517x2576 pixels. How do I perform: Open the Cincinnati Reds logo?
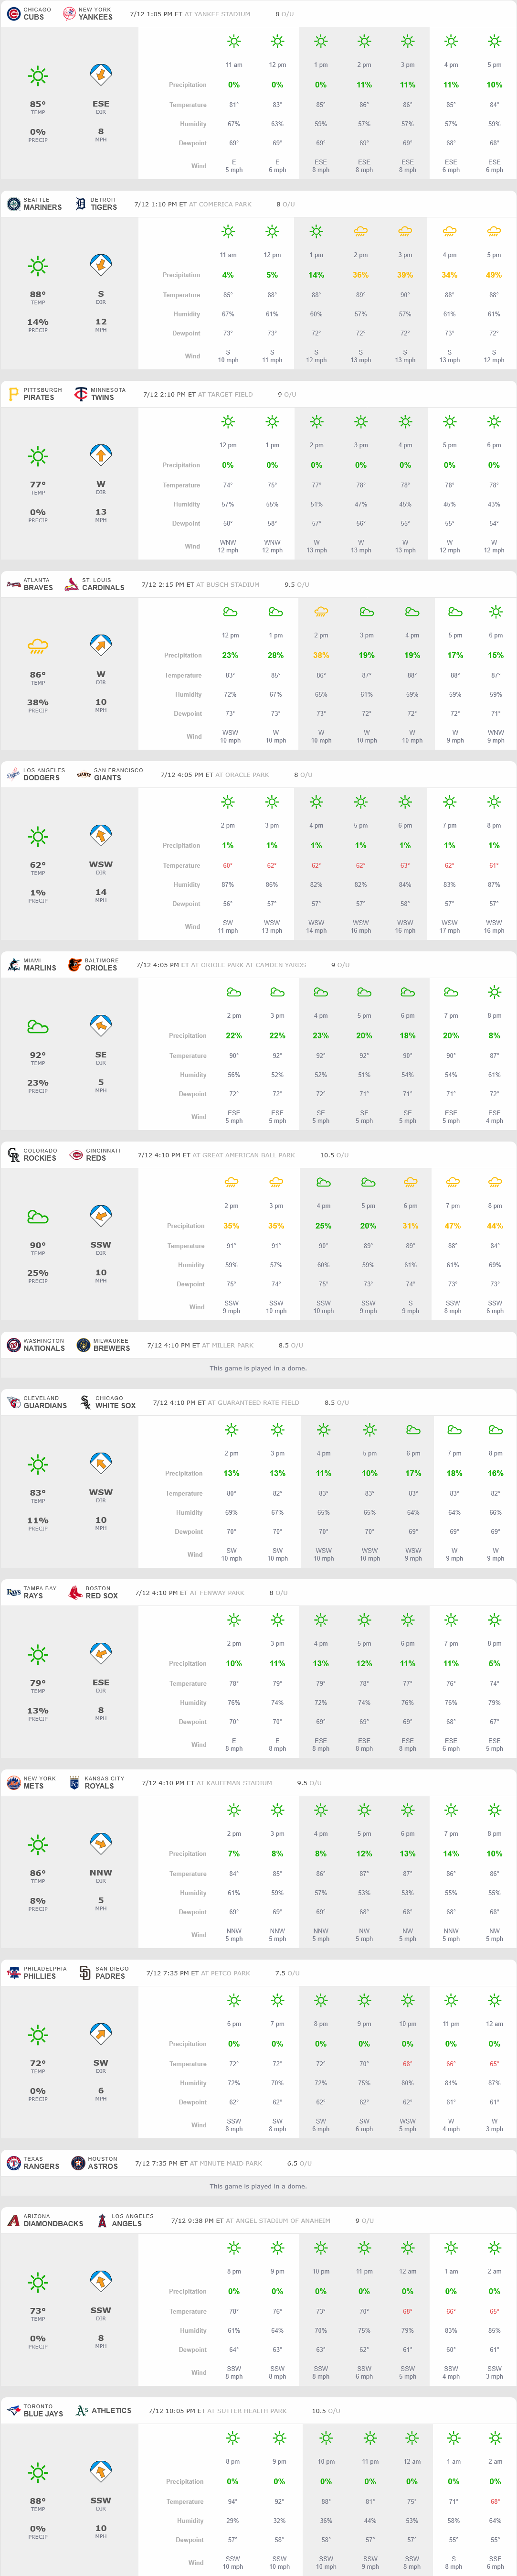click(76, 1154)
